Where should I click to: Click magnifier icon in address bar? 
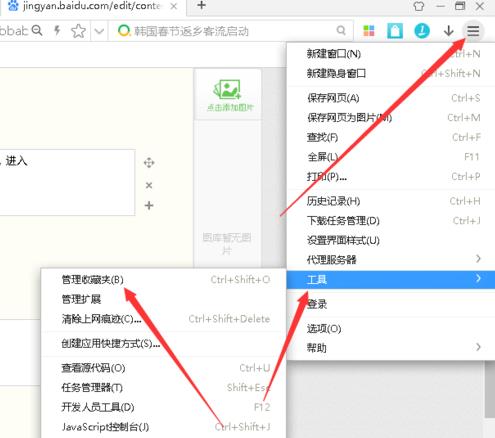[x=37, y=31]
